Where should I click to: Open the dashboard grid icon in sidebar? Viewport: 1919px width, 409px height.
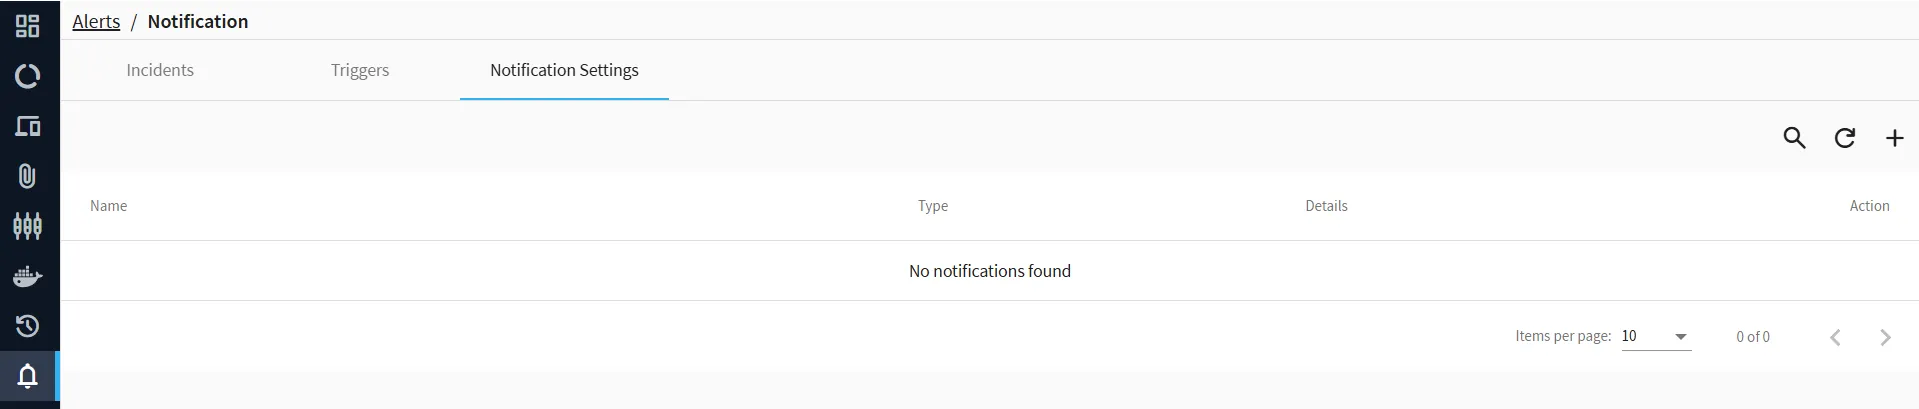28,26
